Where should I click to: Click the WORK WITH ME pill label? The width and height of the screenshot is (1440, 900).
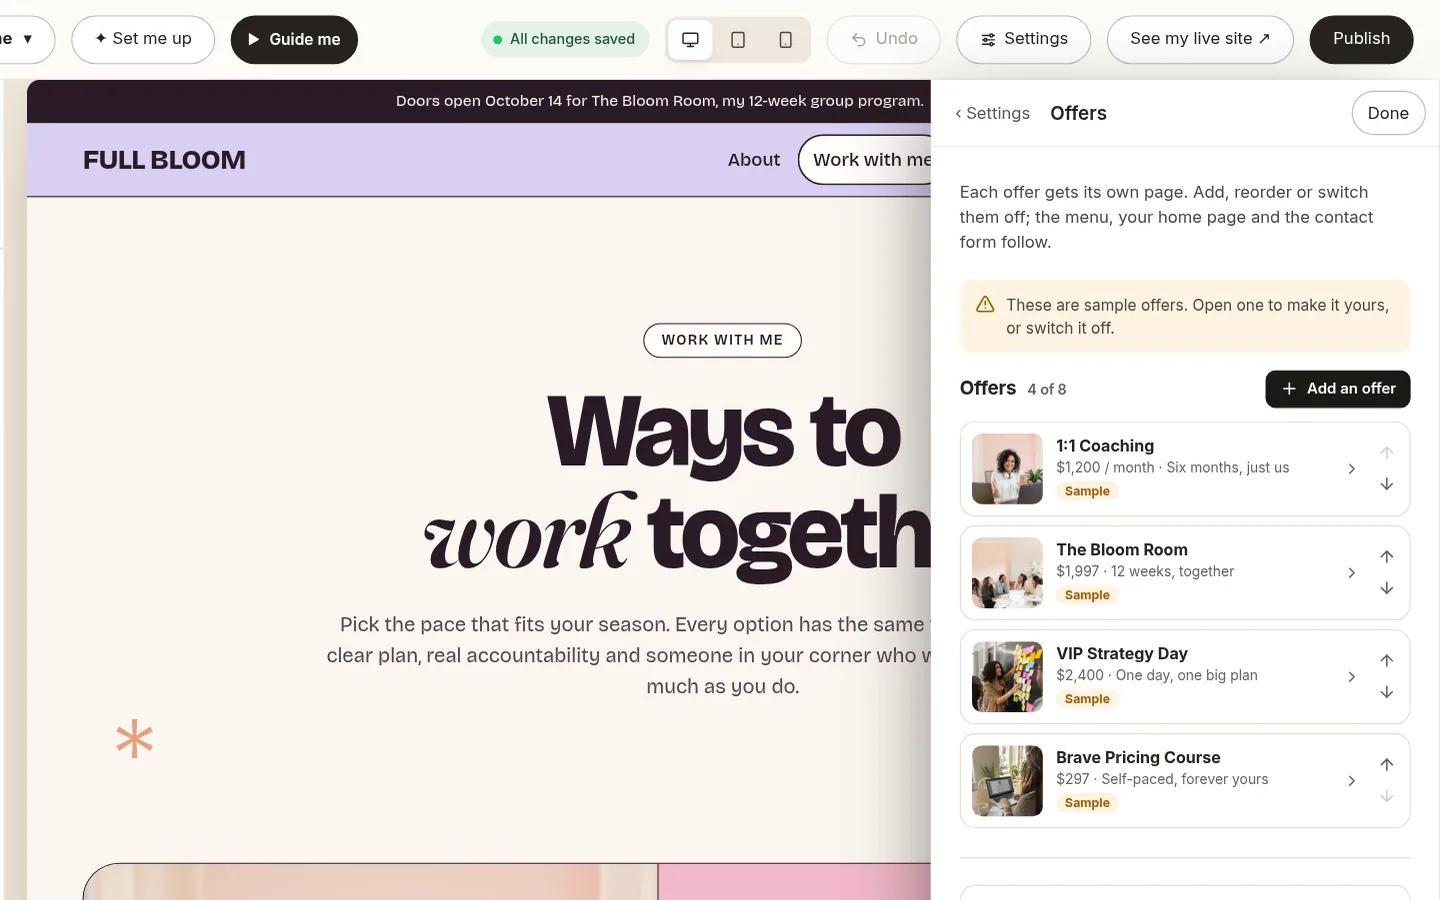[722, 340]
